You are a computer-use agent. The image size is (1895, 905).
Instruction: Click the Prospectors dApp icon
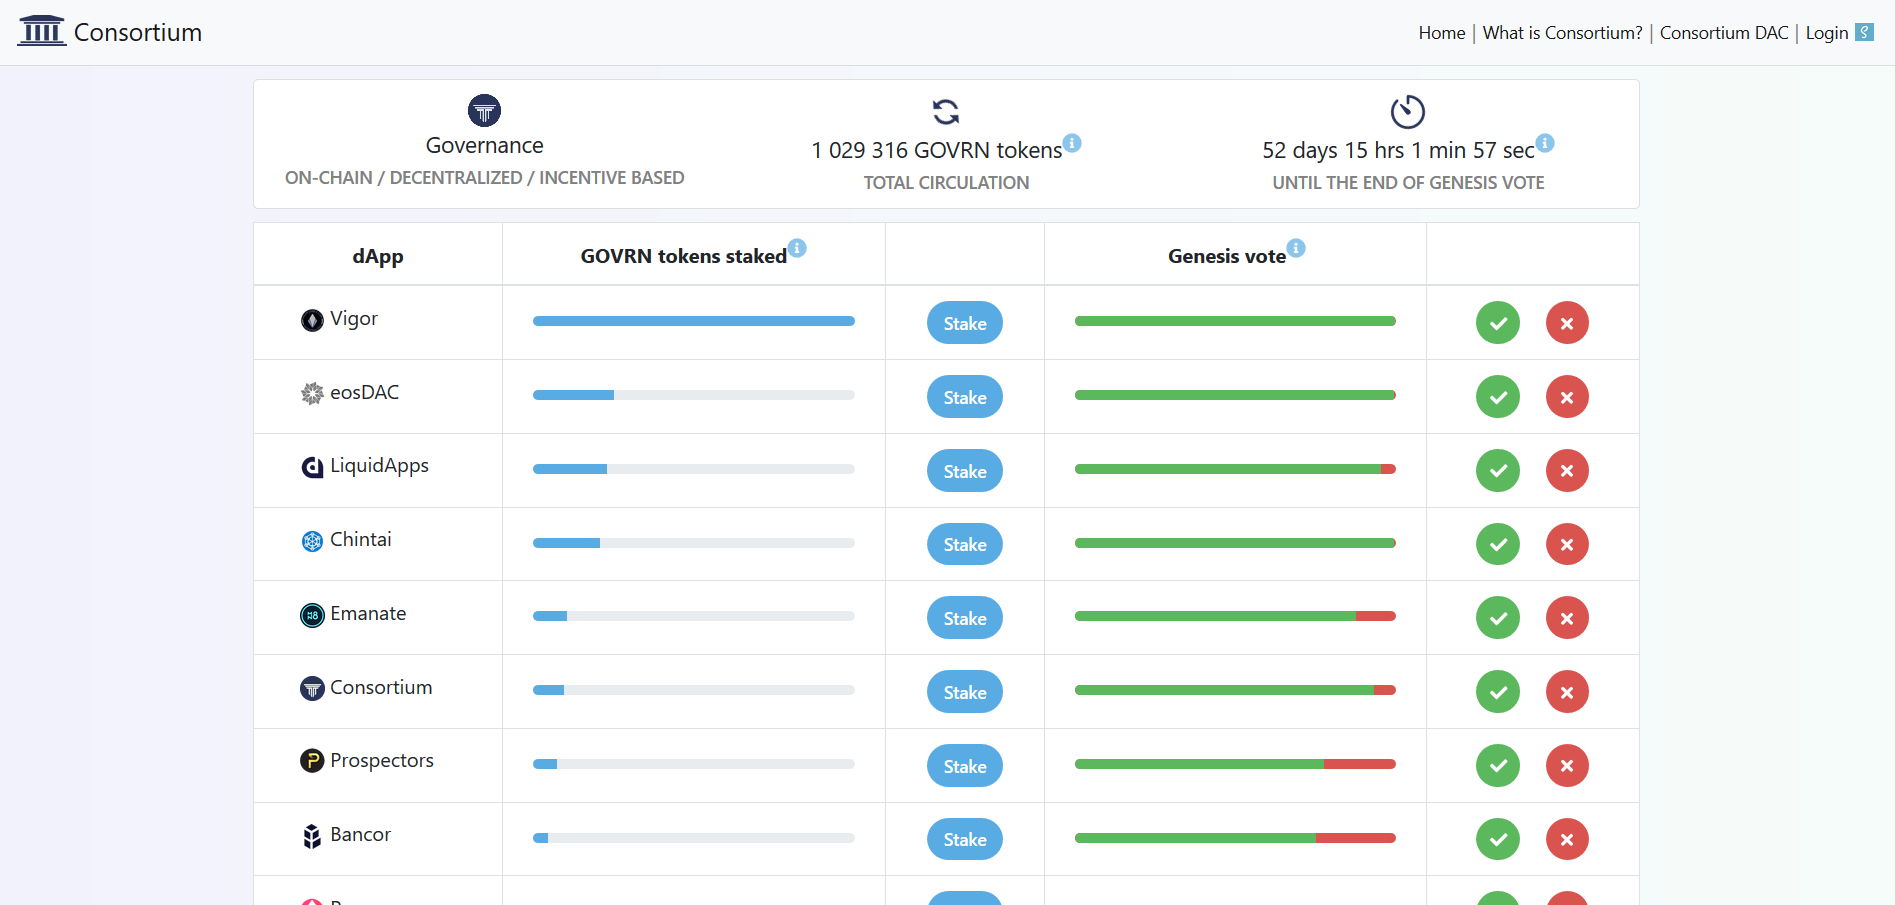pos(312,761)
